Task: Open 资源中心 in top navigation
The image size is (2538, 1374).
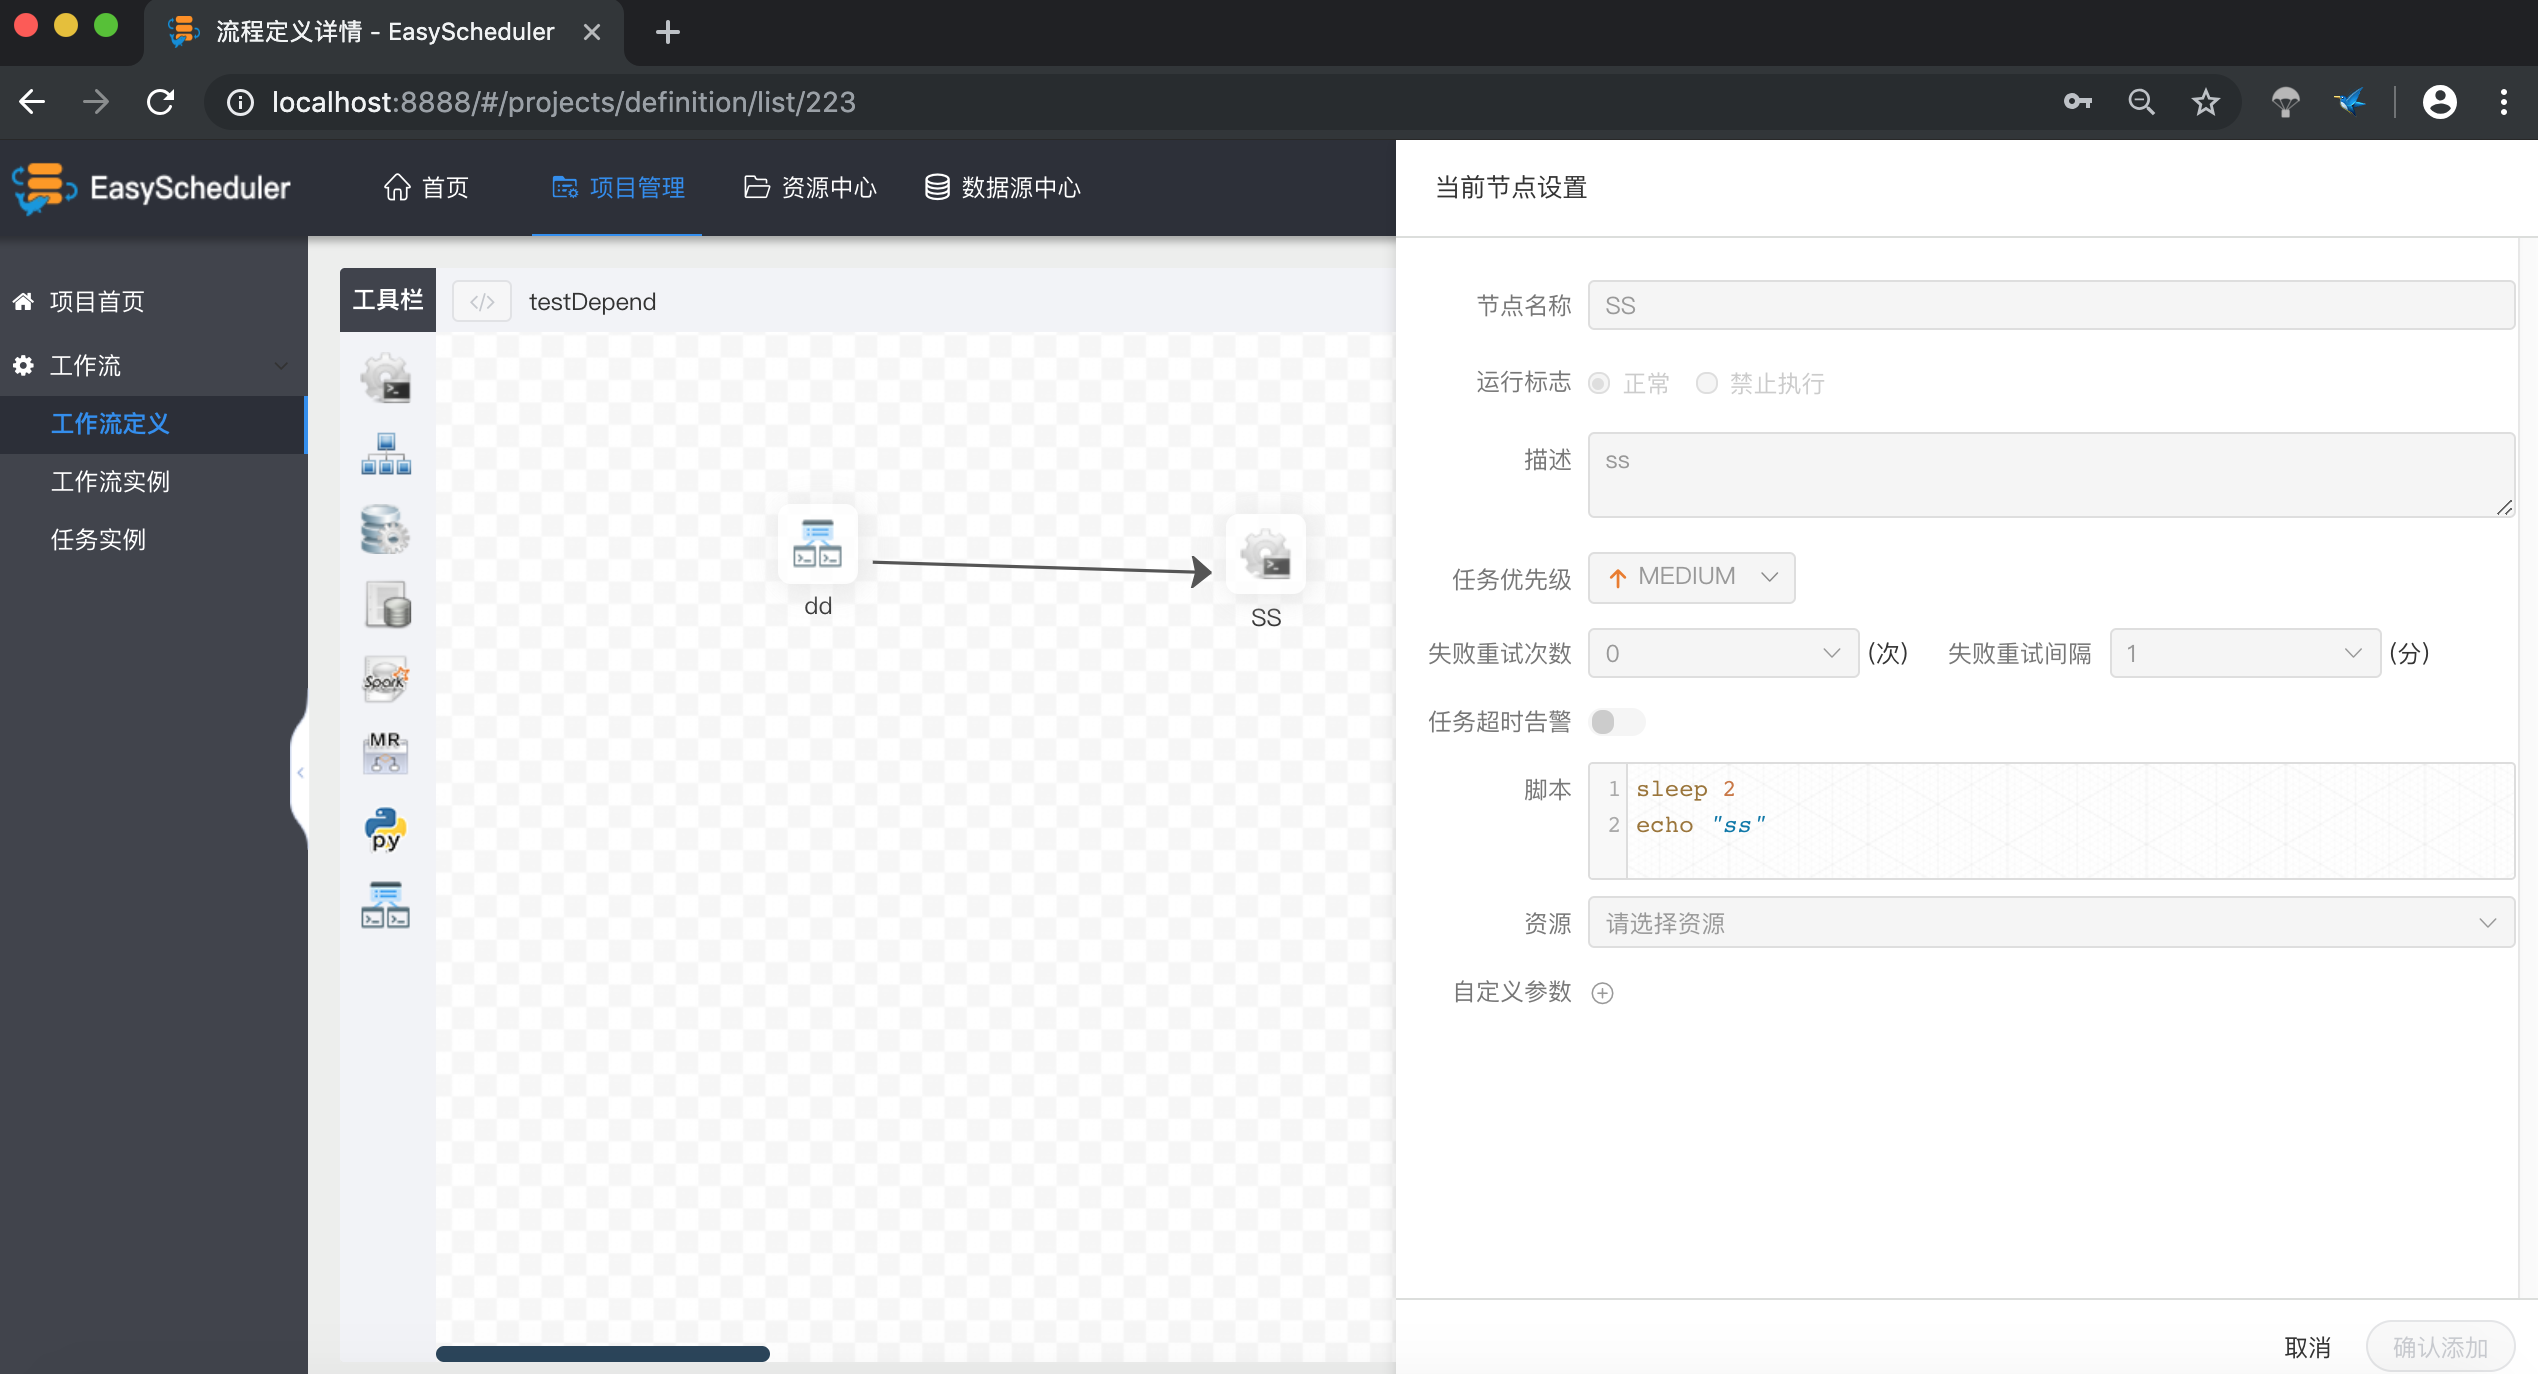Action: (810, 187)
